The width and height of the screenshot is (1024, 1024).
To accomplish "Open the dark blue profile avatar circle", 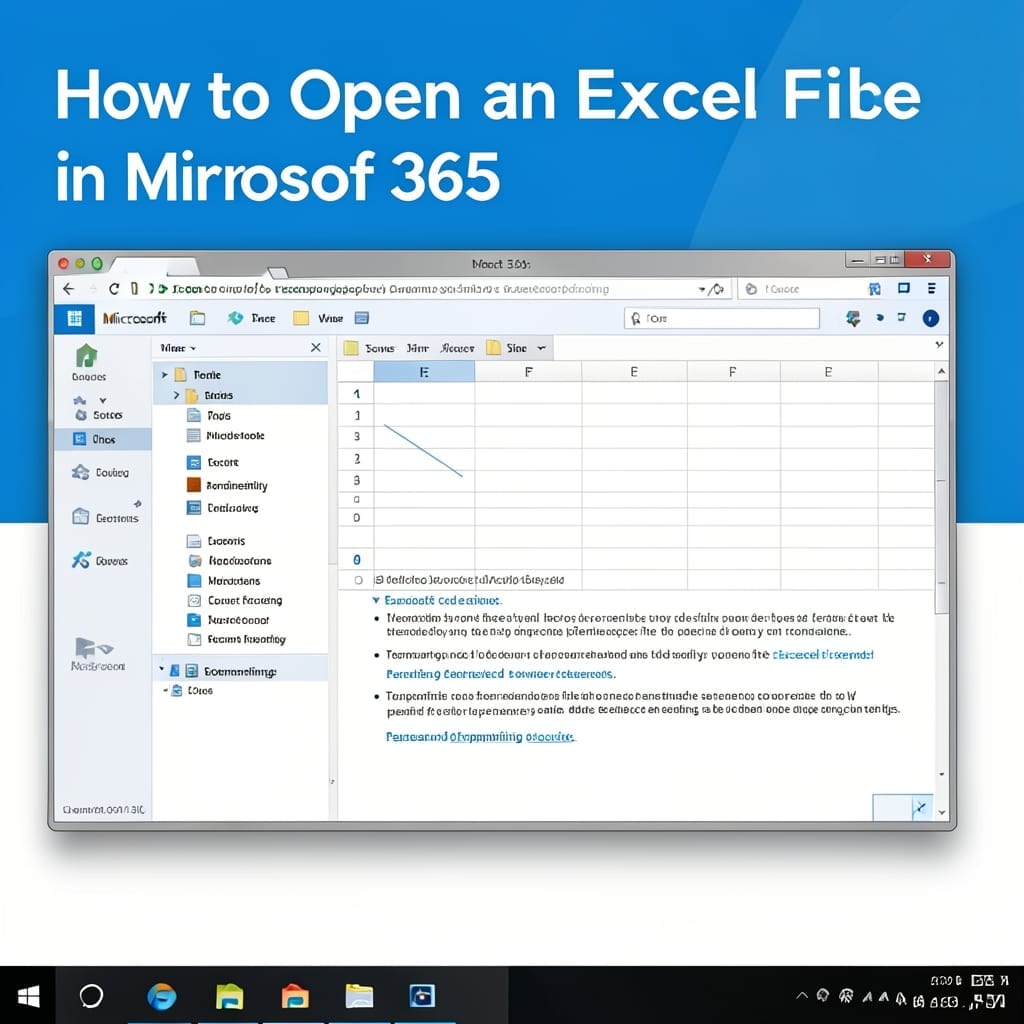I will point(931,318).
